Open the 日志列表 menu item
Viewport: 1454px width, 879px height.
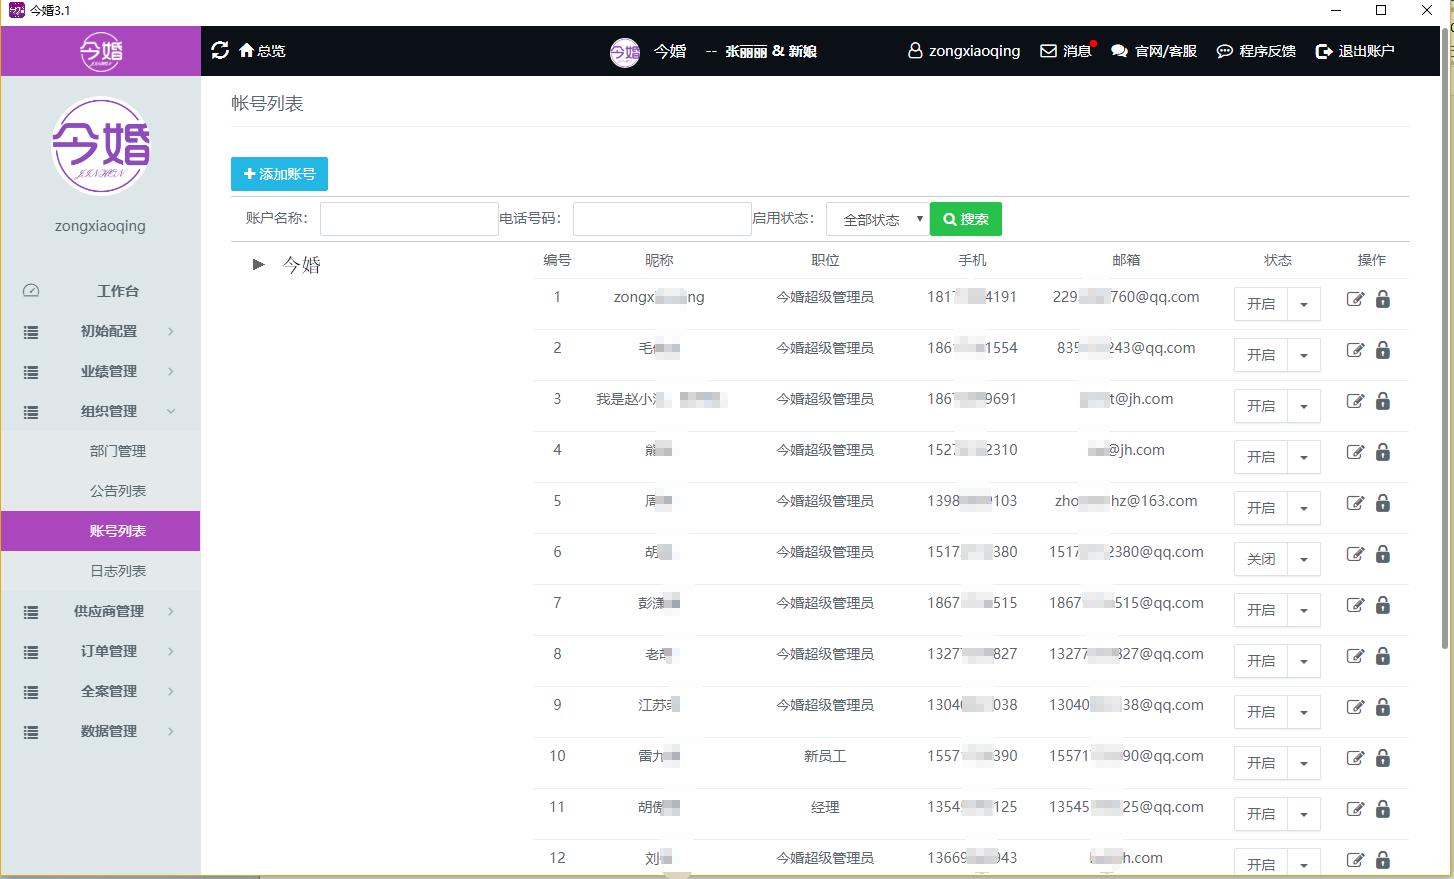(x=116, y=571)
